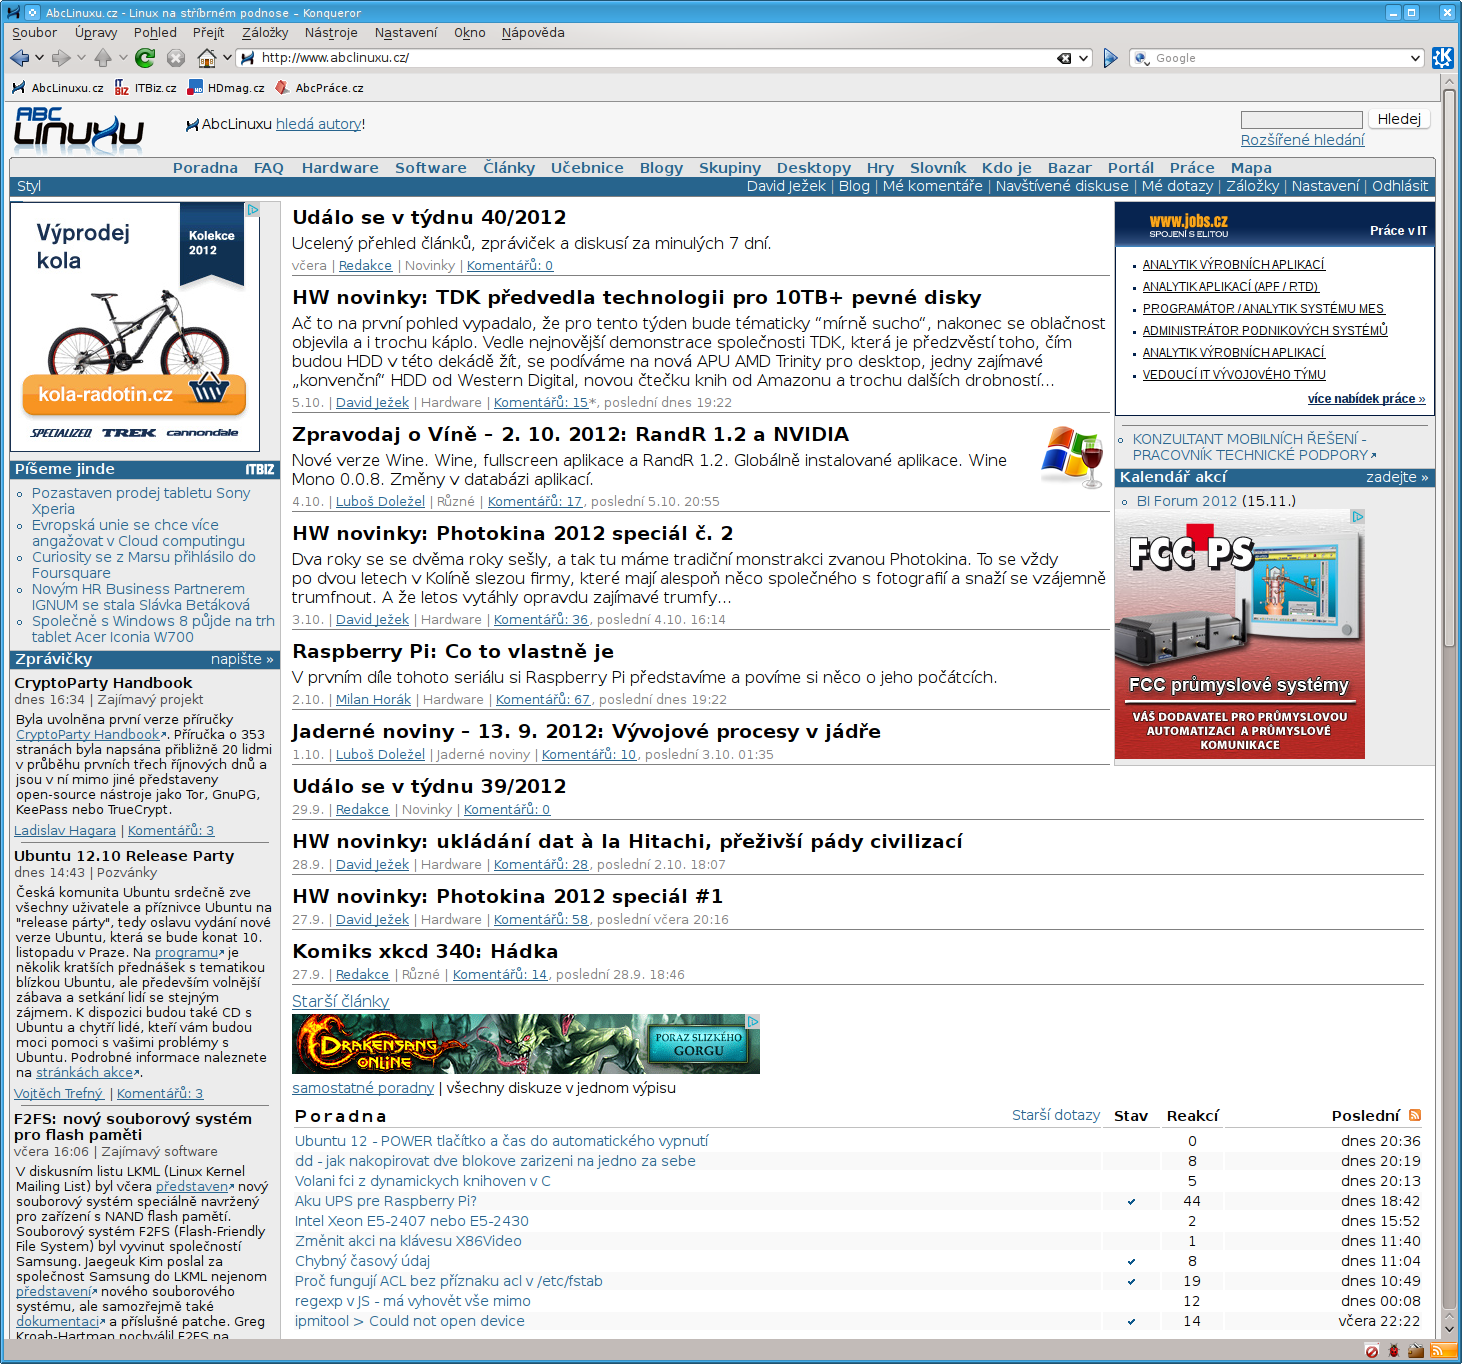Click the KDE gear logo throbber
This screenshot has width=1462, height=1364.
(1442, 58)
